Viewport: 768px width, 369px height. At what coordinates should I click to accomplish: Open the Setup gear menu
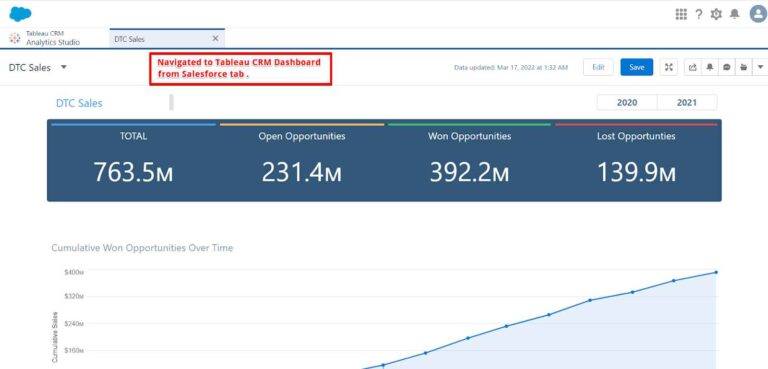click(716, 14)
